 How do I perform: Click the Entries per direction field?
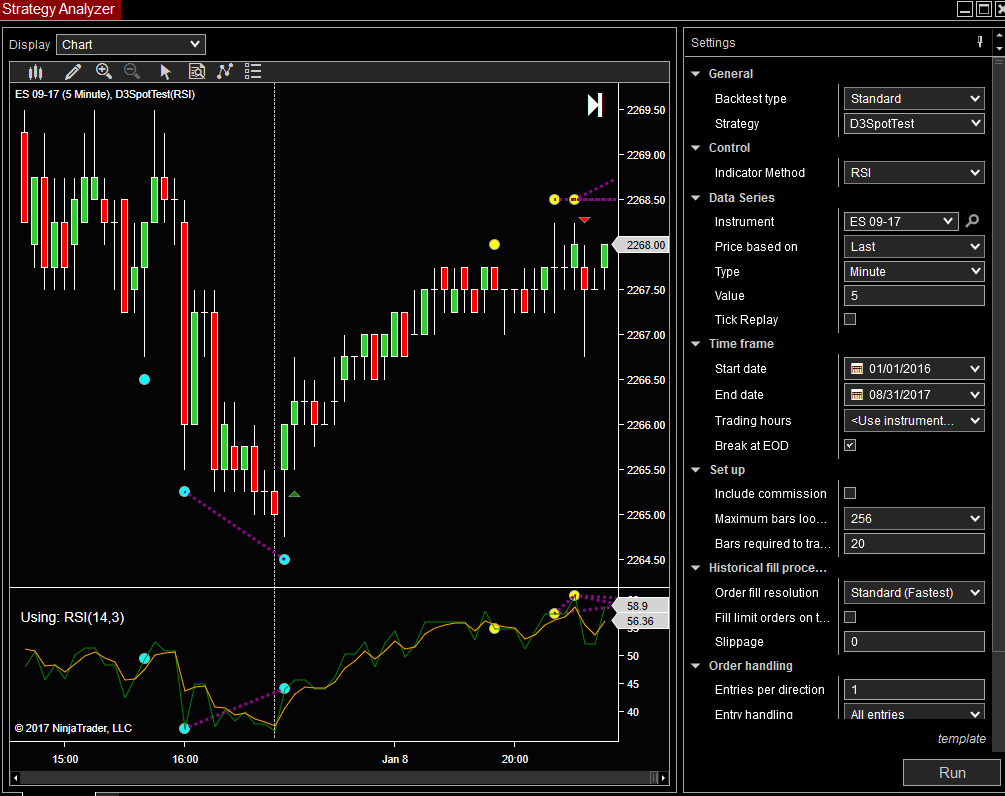914,690
